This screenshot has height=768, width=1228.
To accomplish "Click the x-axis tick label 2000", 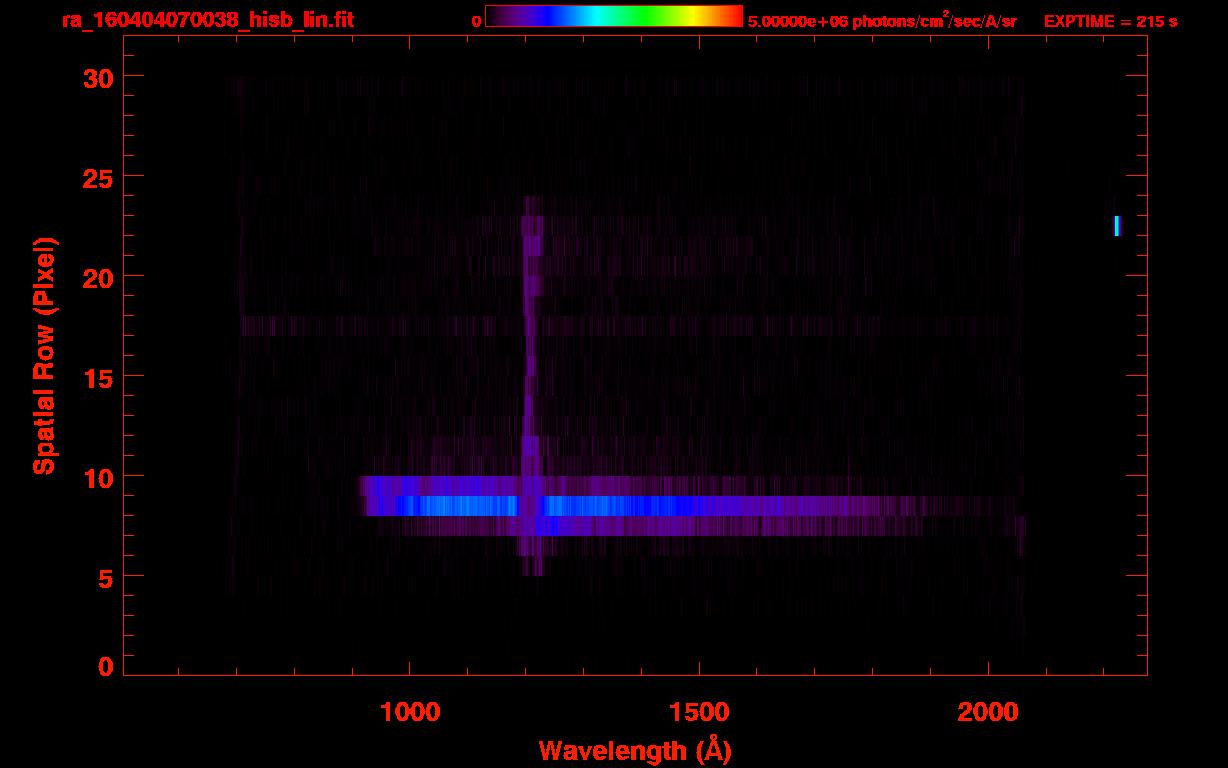I will click(x=988, y=712).
